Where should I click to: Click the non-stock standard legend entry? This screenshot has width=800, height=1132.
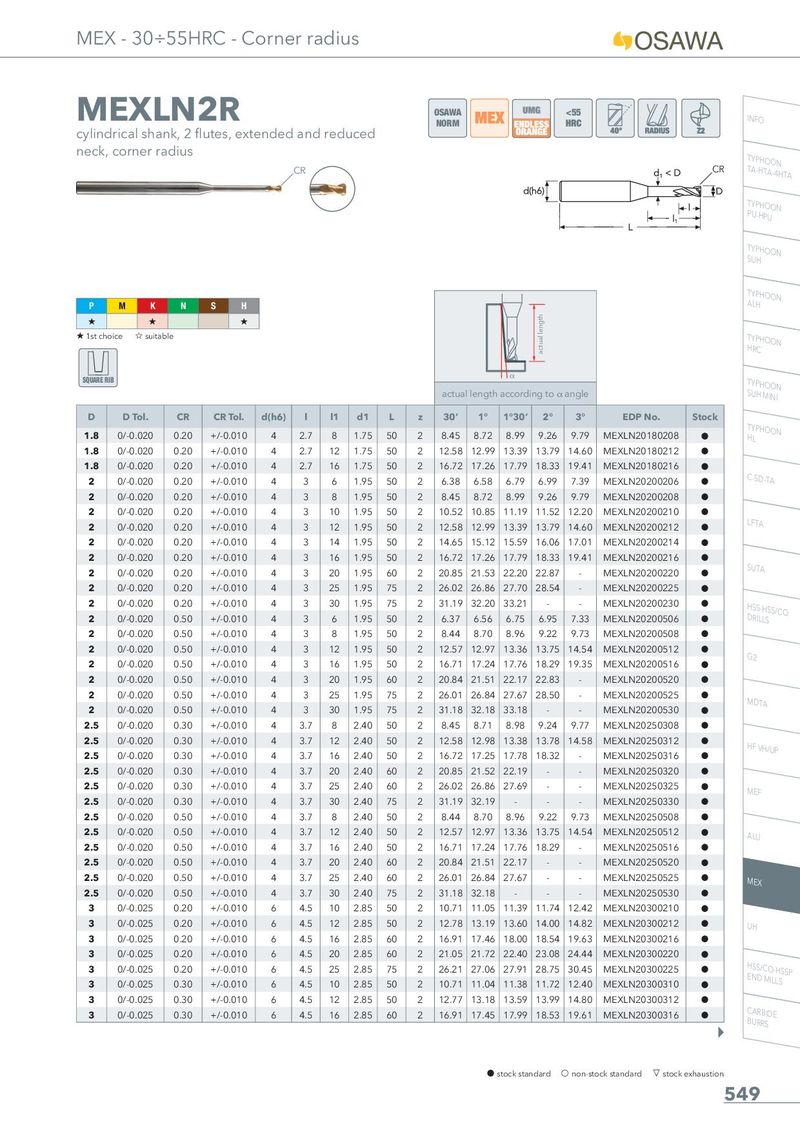(x=601, y=1074)
